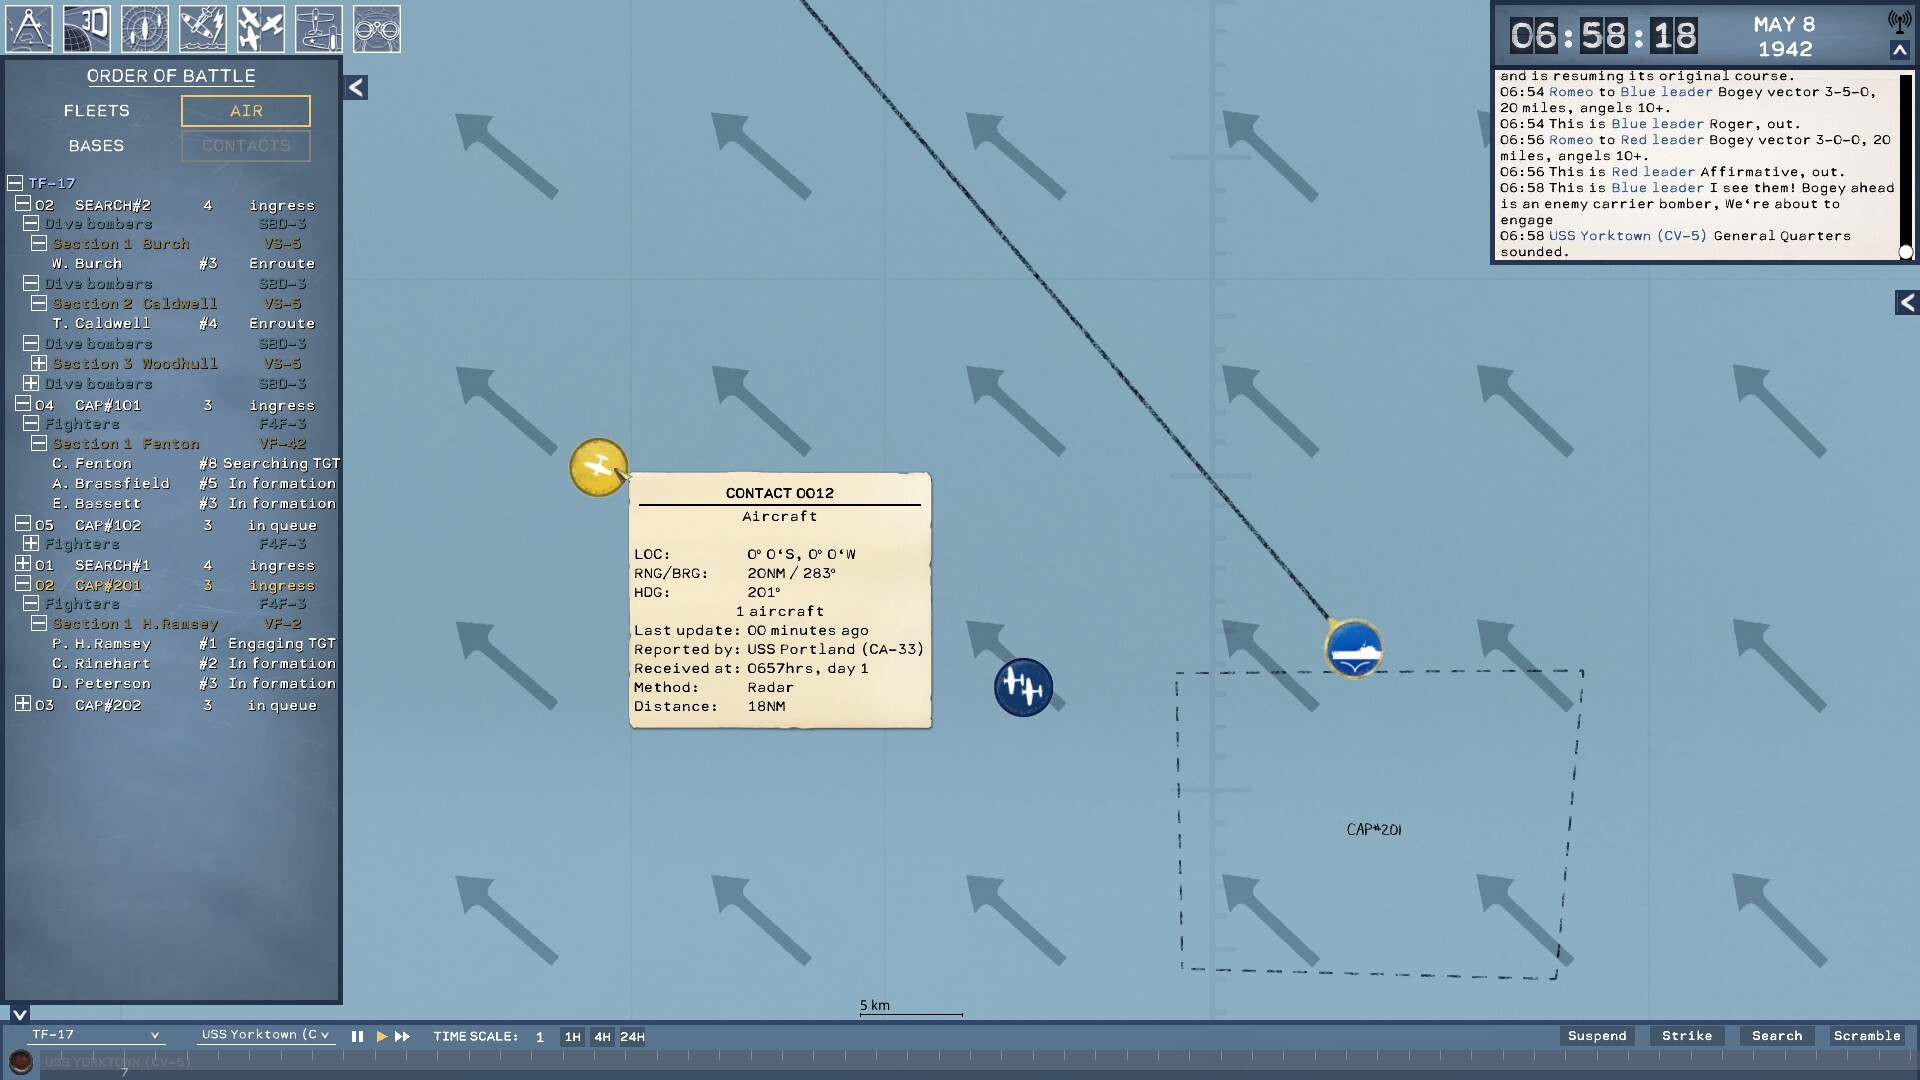Click the message log scrollbar handle
Screen dimensions: 1920x1080
[1906, 252]
